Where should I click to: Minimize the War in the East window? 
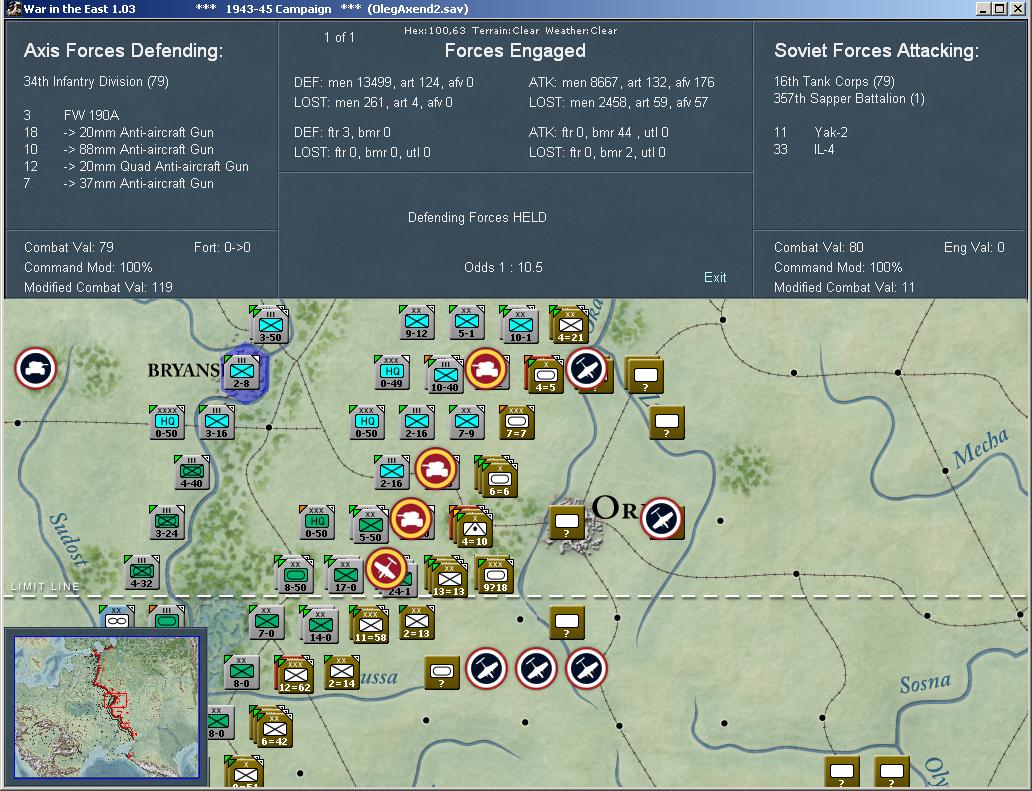pos(984,9)
